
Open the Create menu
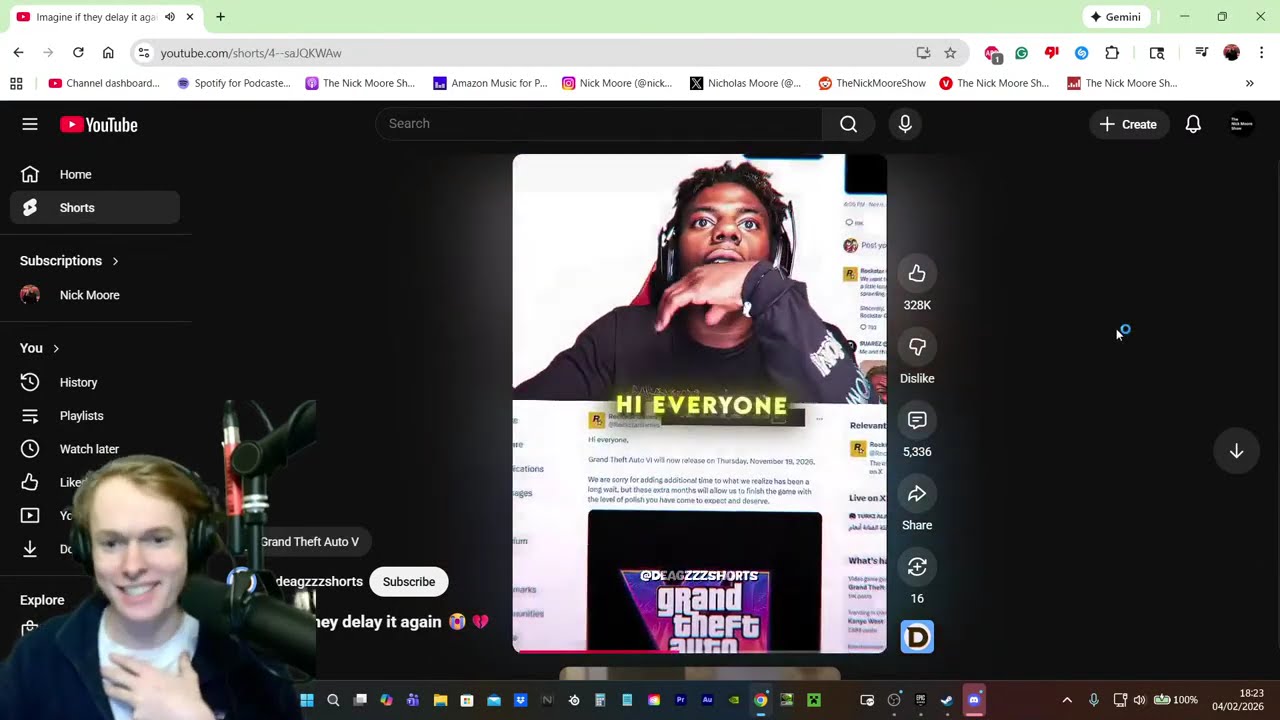[1128, 124]
